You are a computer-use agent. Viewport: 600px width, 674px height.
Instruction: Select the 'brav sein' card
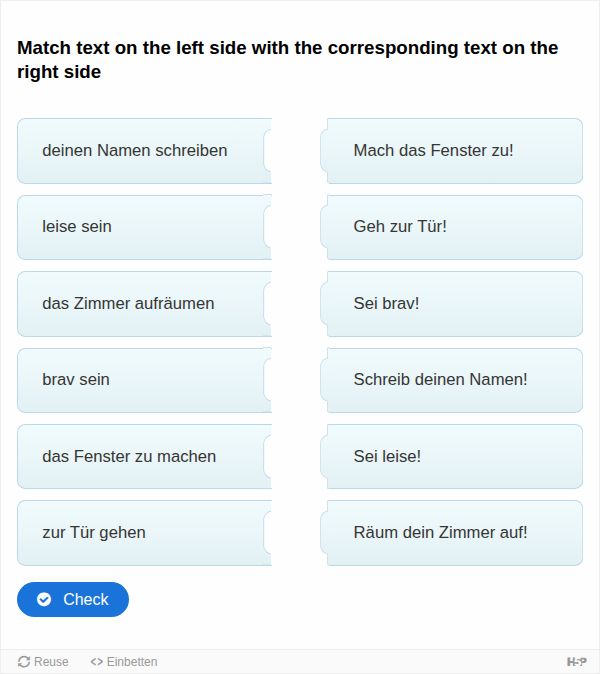tap(144, 380)
